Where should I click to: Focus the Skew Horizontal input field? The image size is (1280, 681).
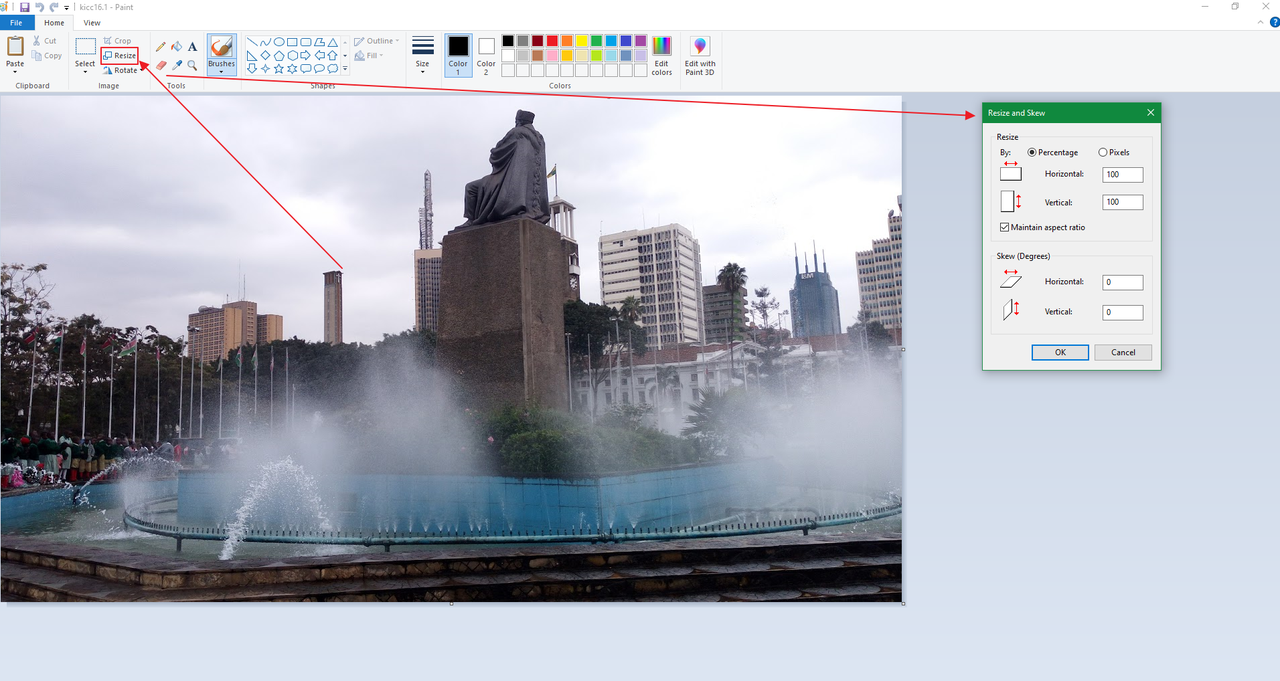[1123, 282]
